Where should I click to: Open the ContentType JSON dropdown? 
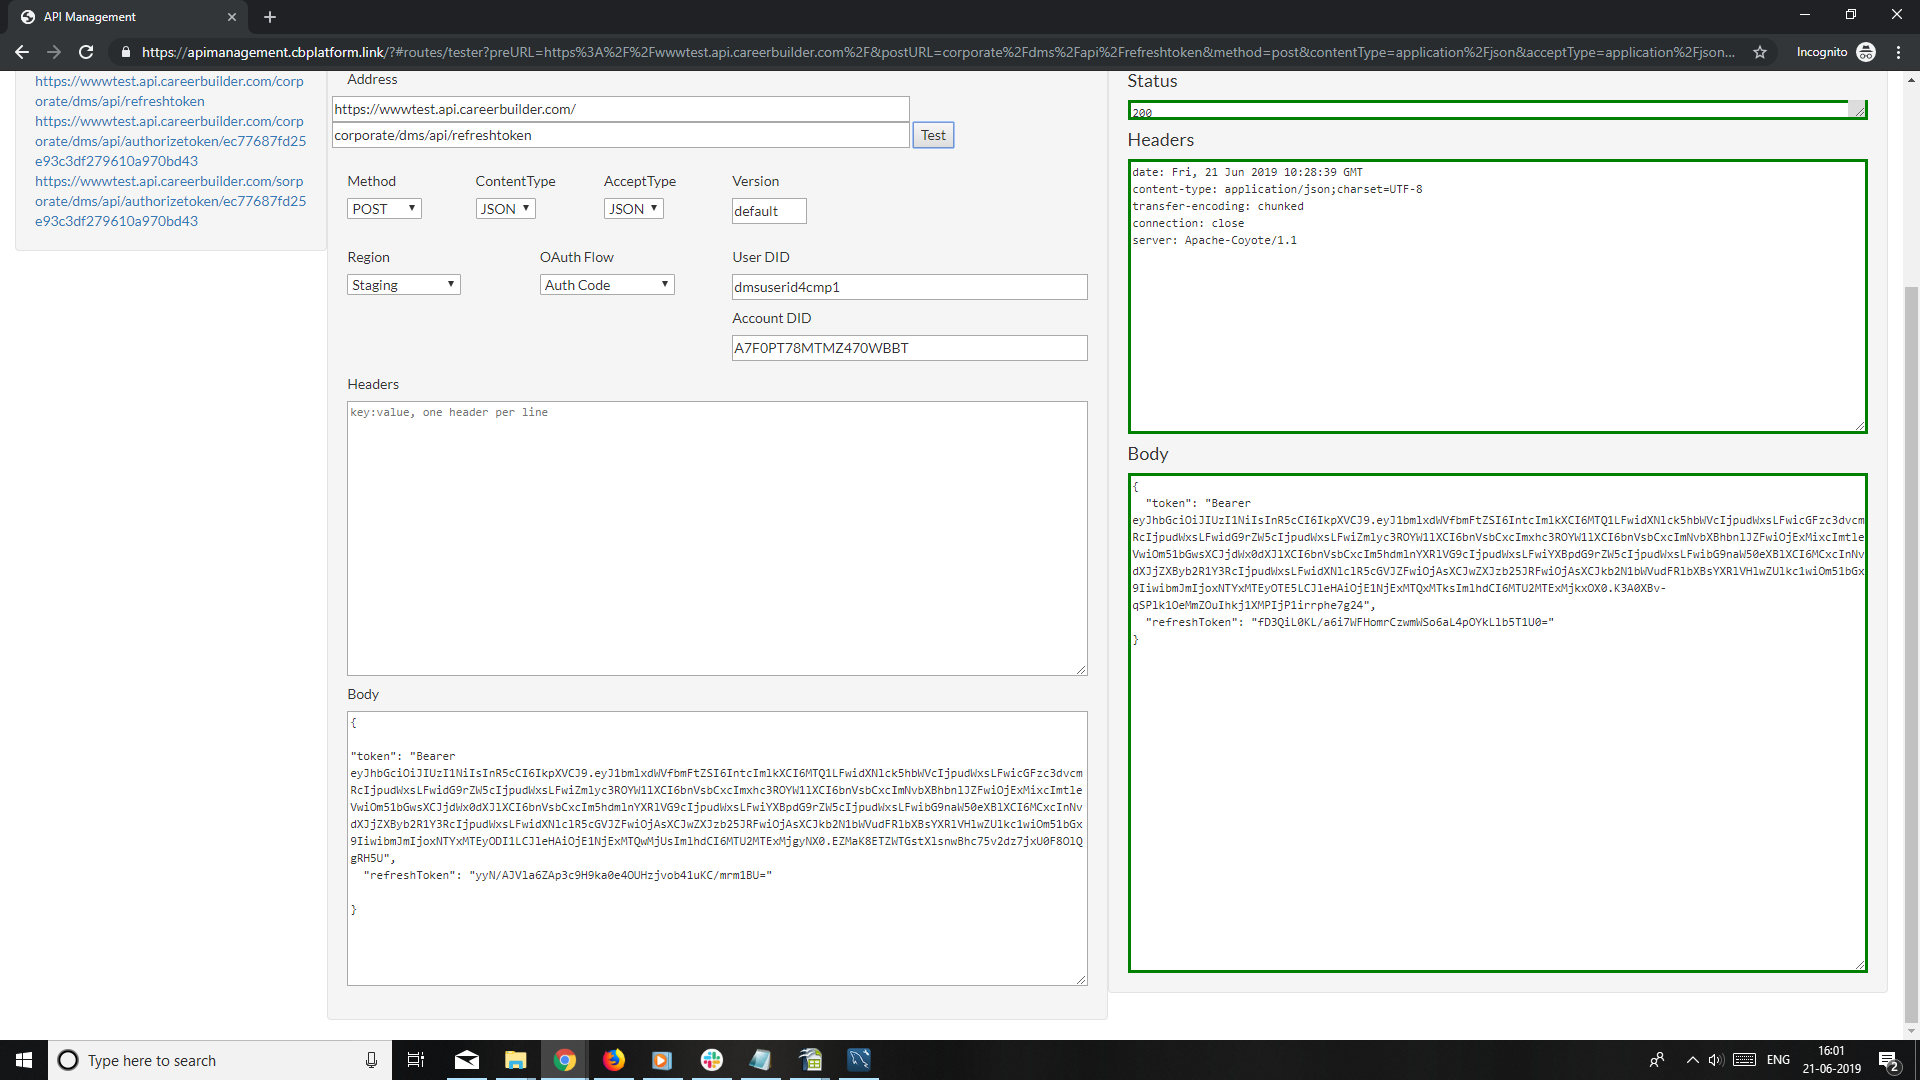(x=505, y=208)
